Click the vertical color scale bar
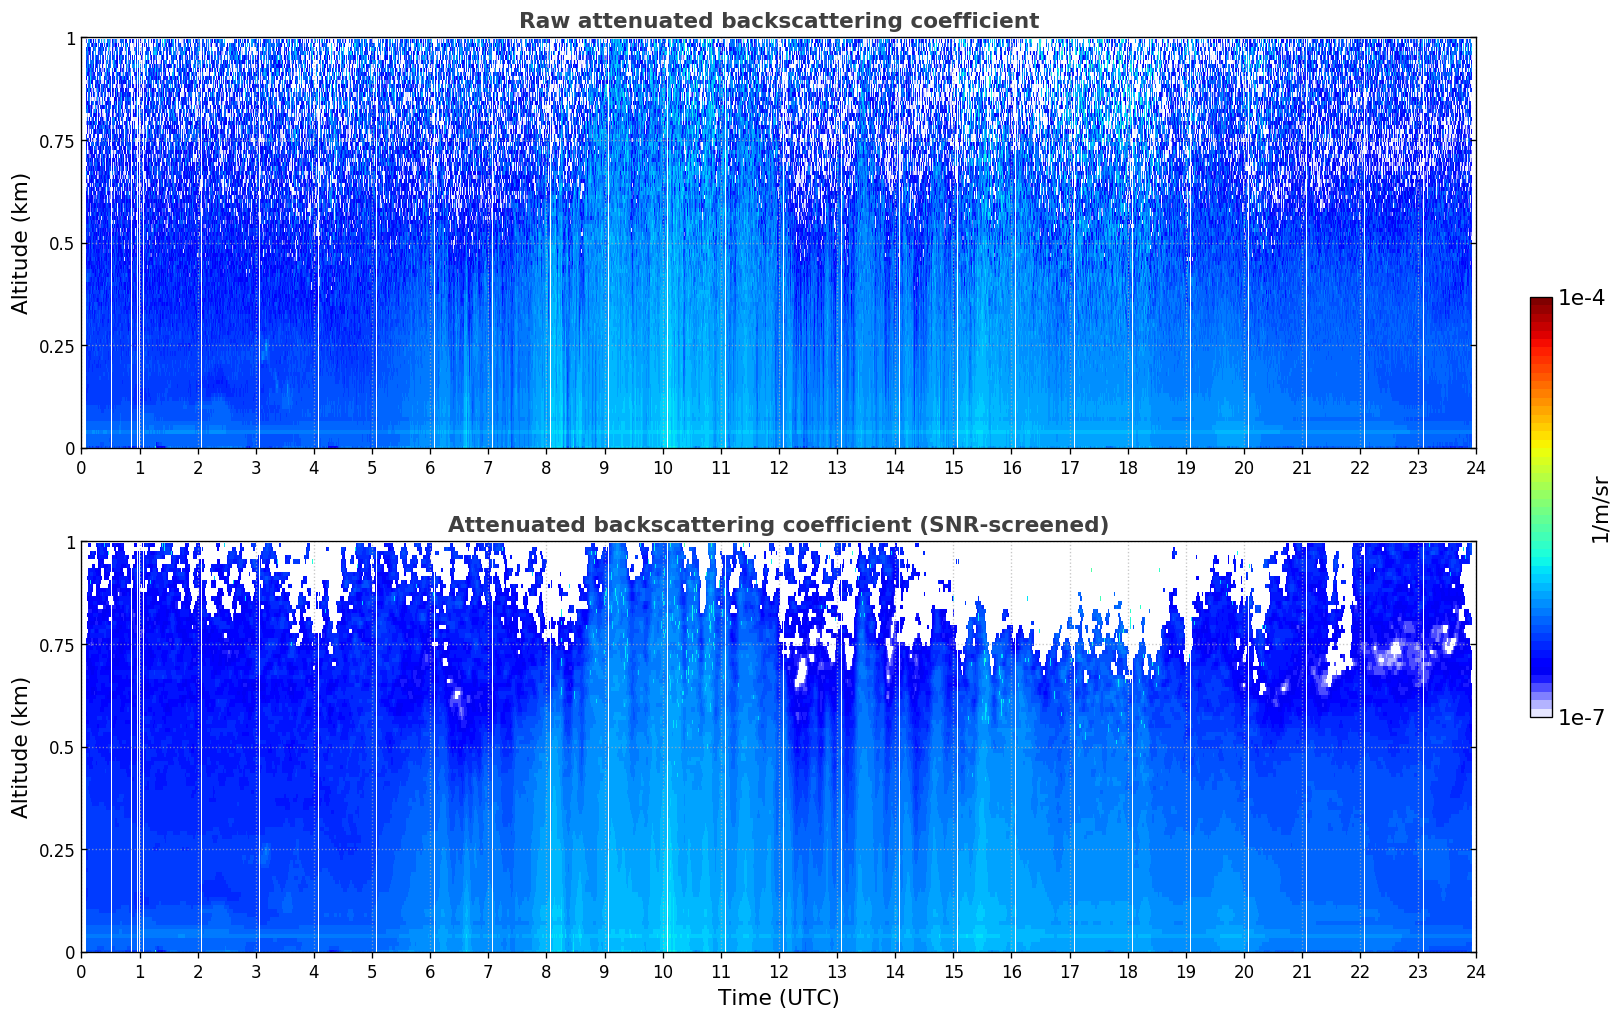Screen dimensions: 1621x1020 tap(1541, 507)
